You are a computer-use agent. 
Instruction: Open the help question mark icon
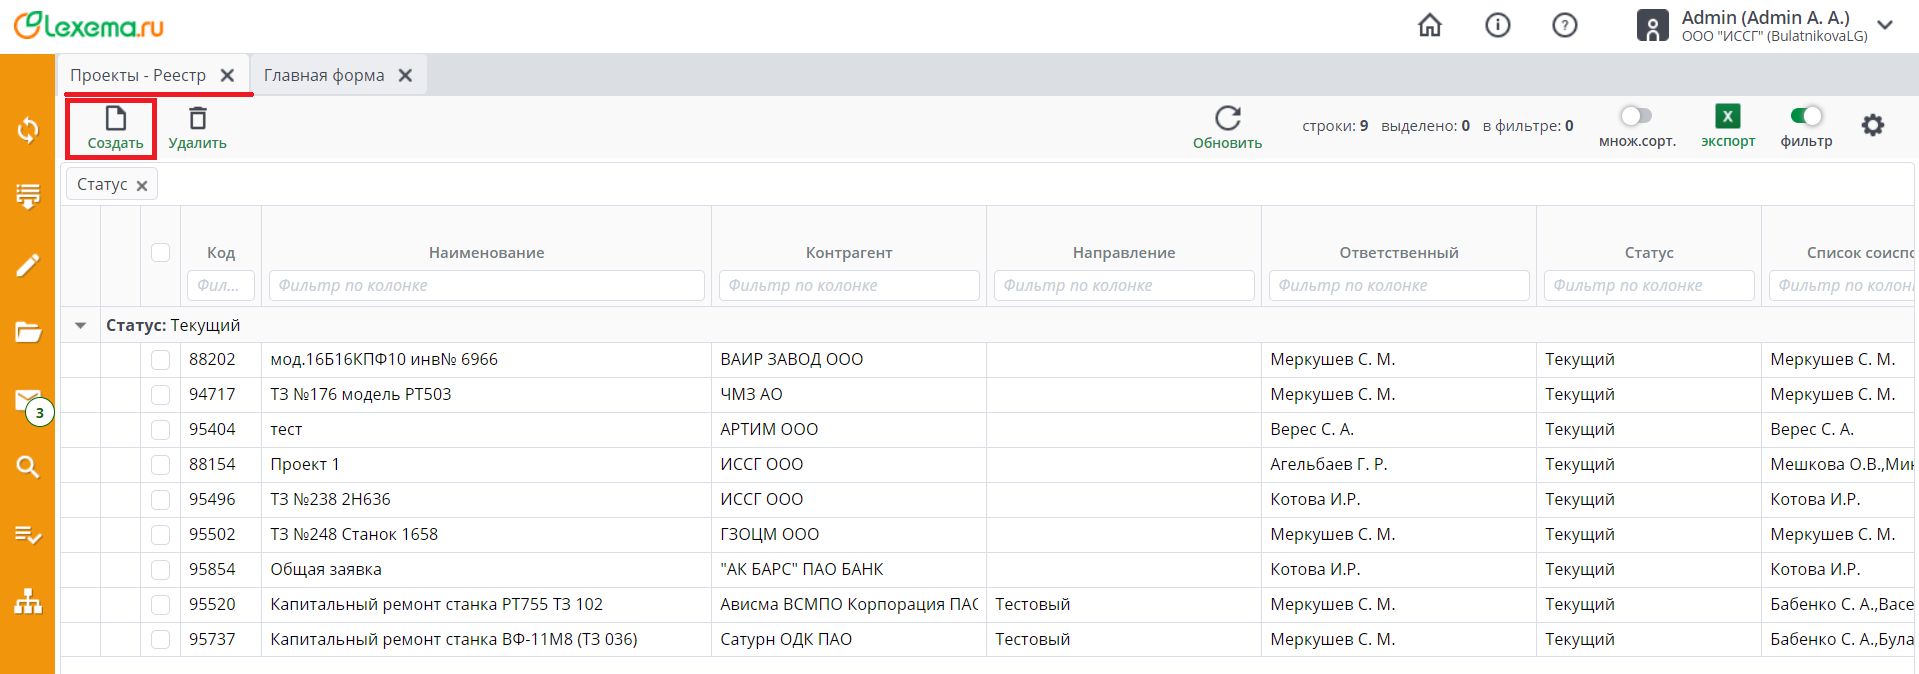click(x=1564, y=25)
